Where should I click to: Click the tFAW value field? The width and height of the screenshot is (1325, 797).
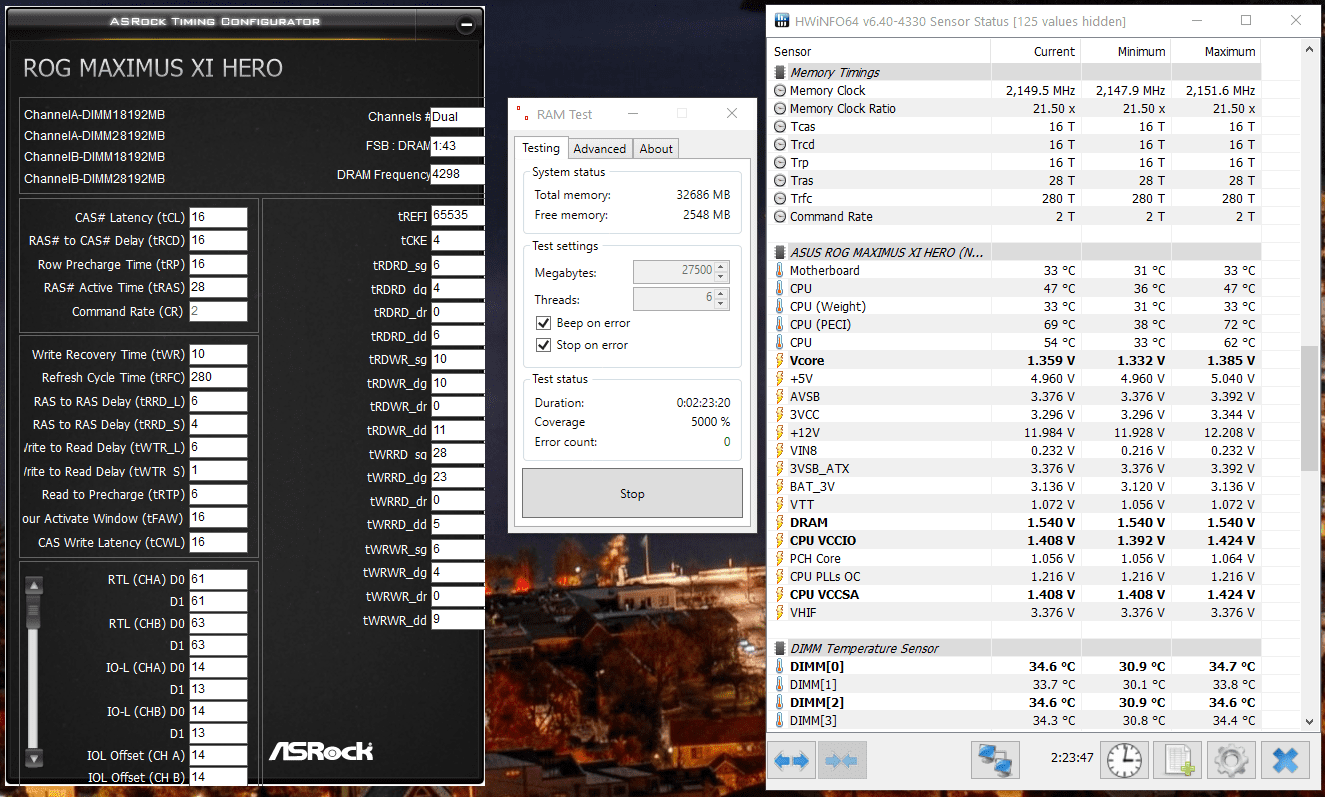click(x=218, y=518)
